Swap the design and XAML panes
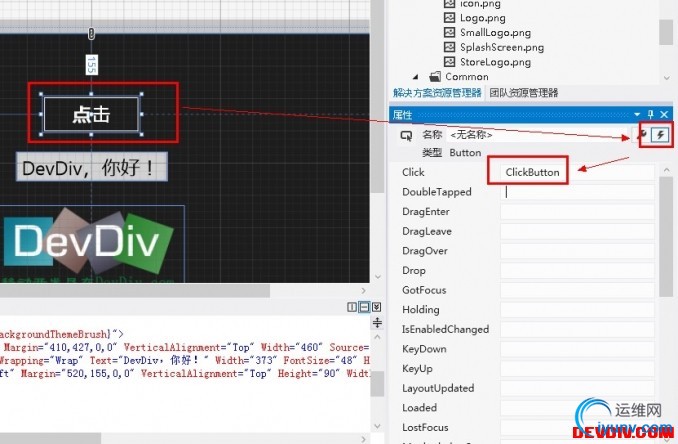 (x=377, y=323)
